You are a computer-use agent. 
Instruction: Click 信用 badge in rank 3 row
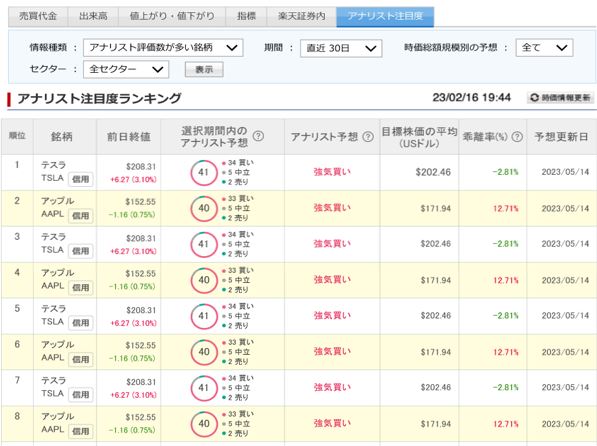pyautogui.click(x=81, y=251)
